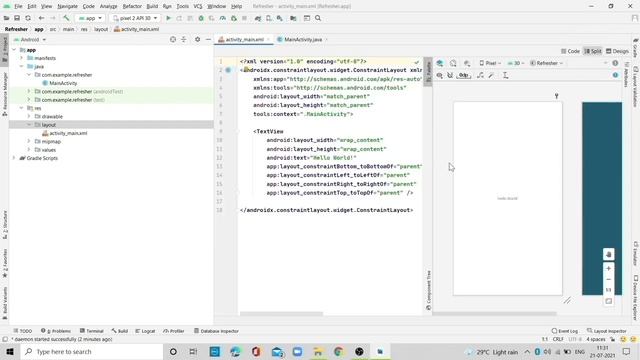Open the VCS menu
Image resolution: width=640 pixels, height=360 pixels.
coord(198,7)
